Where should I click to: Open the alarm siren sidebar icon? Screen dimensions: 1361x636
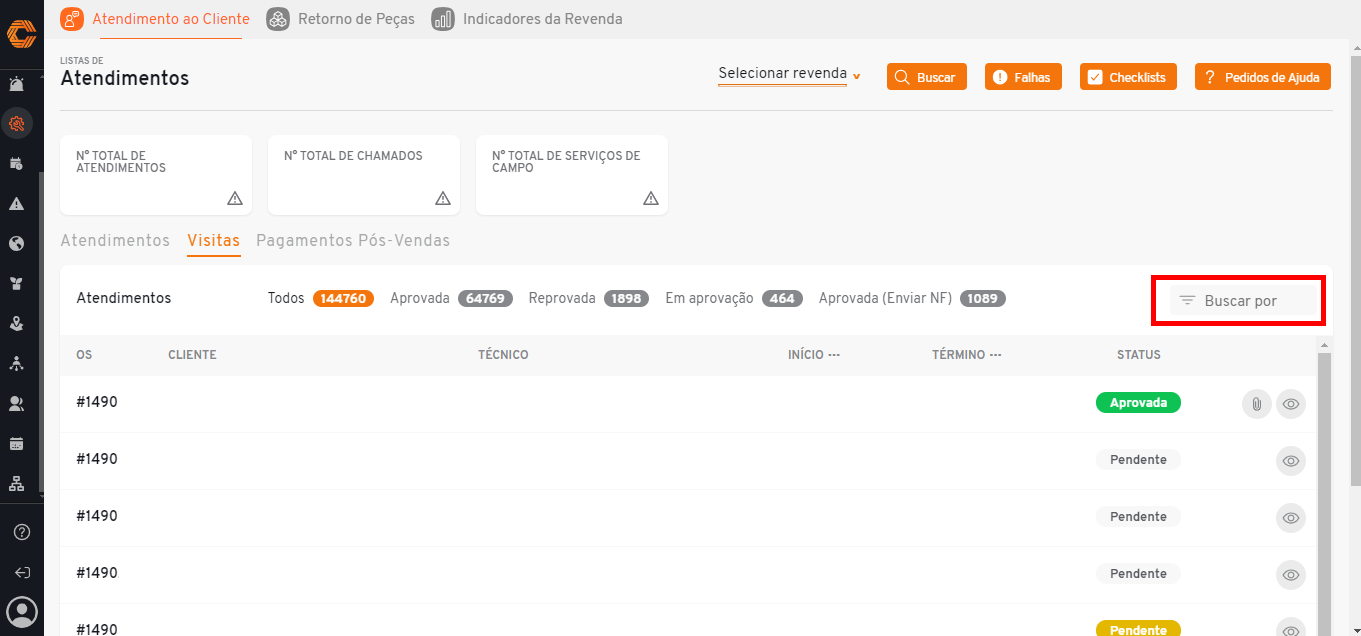(17, 84)
